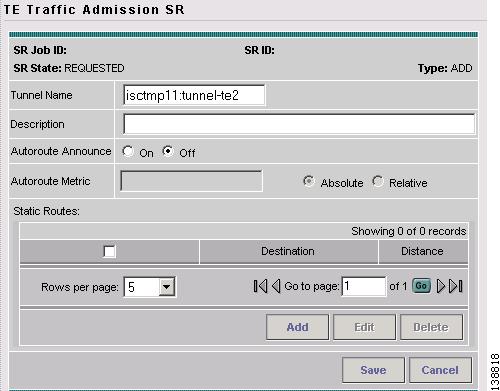Click the Edit static route button
Screen dimensions: 500x391
point(364,327)
